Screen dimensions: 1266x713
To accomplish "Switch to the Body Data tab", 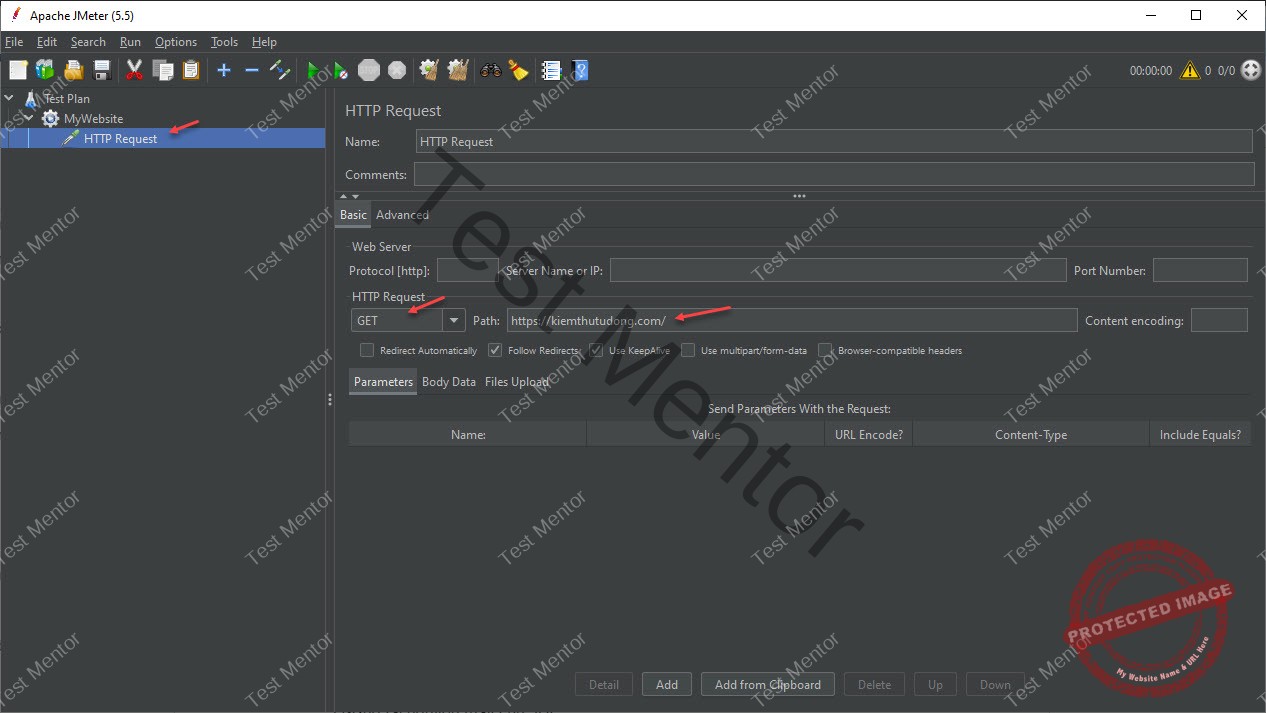I will pyautogui.click(x=449, y=382).
